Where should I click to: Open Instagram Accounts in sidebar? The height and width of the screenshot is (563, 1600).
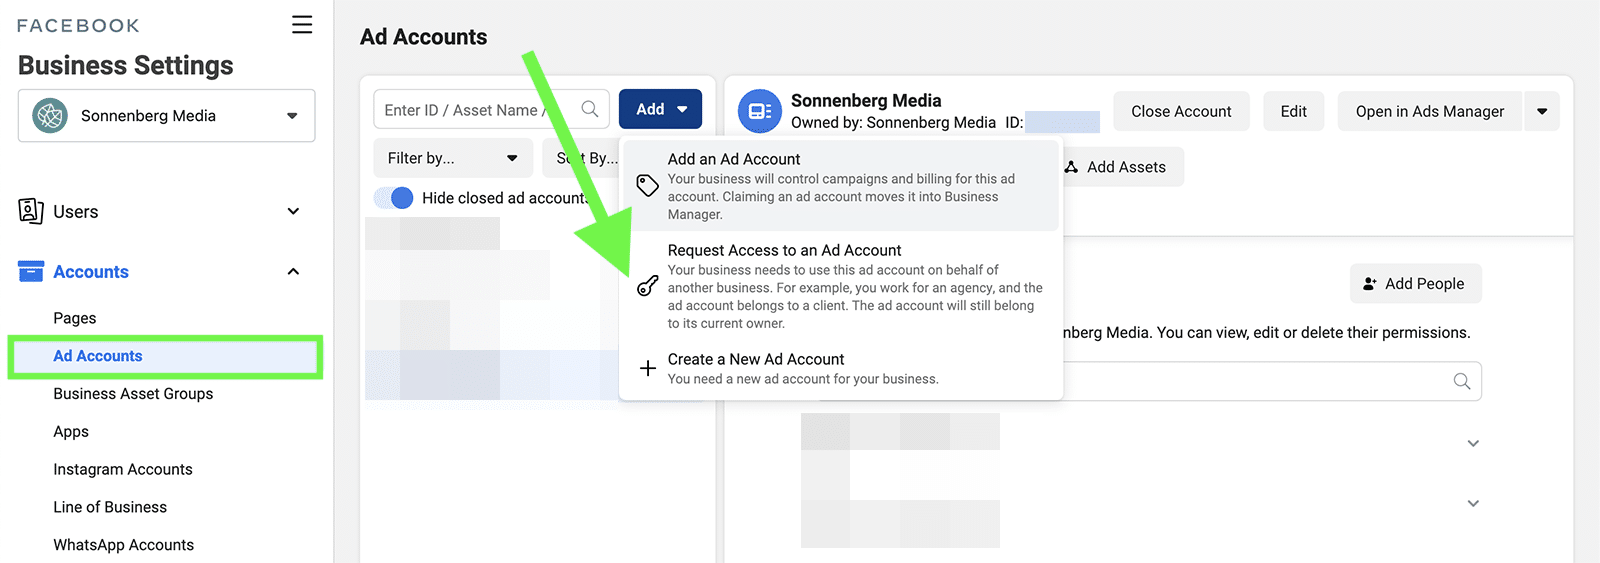pos(123,469)
